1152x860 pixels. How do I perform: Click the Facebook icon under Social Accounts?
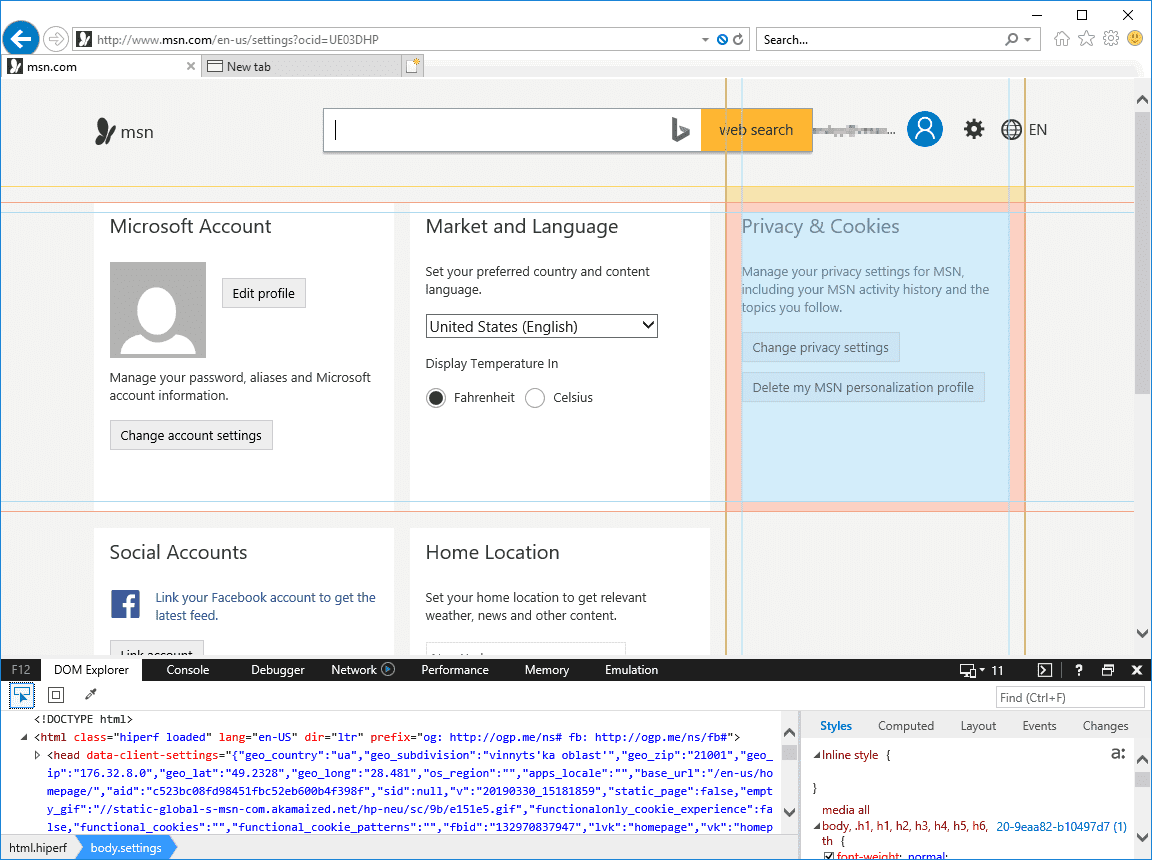point(126,604)
